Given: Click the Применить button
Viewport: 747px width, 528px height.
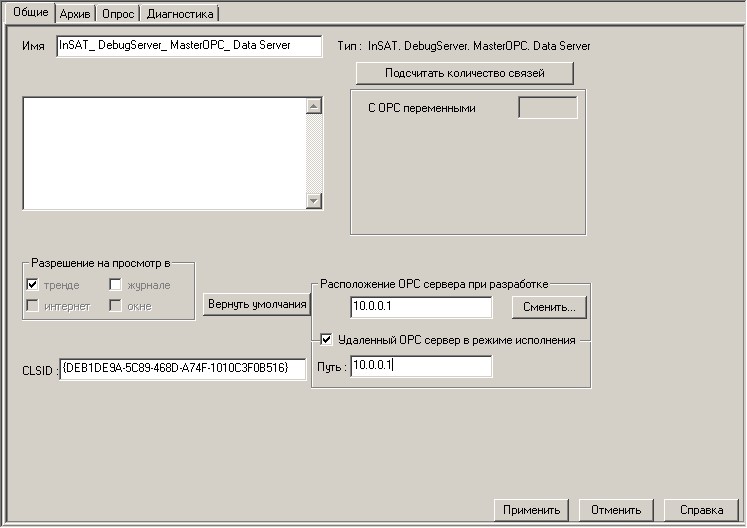Looking at the screenshot, I should click(x=531, y=510).
